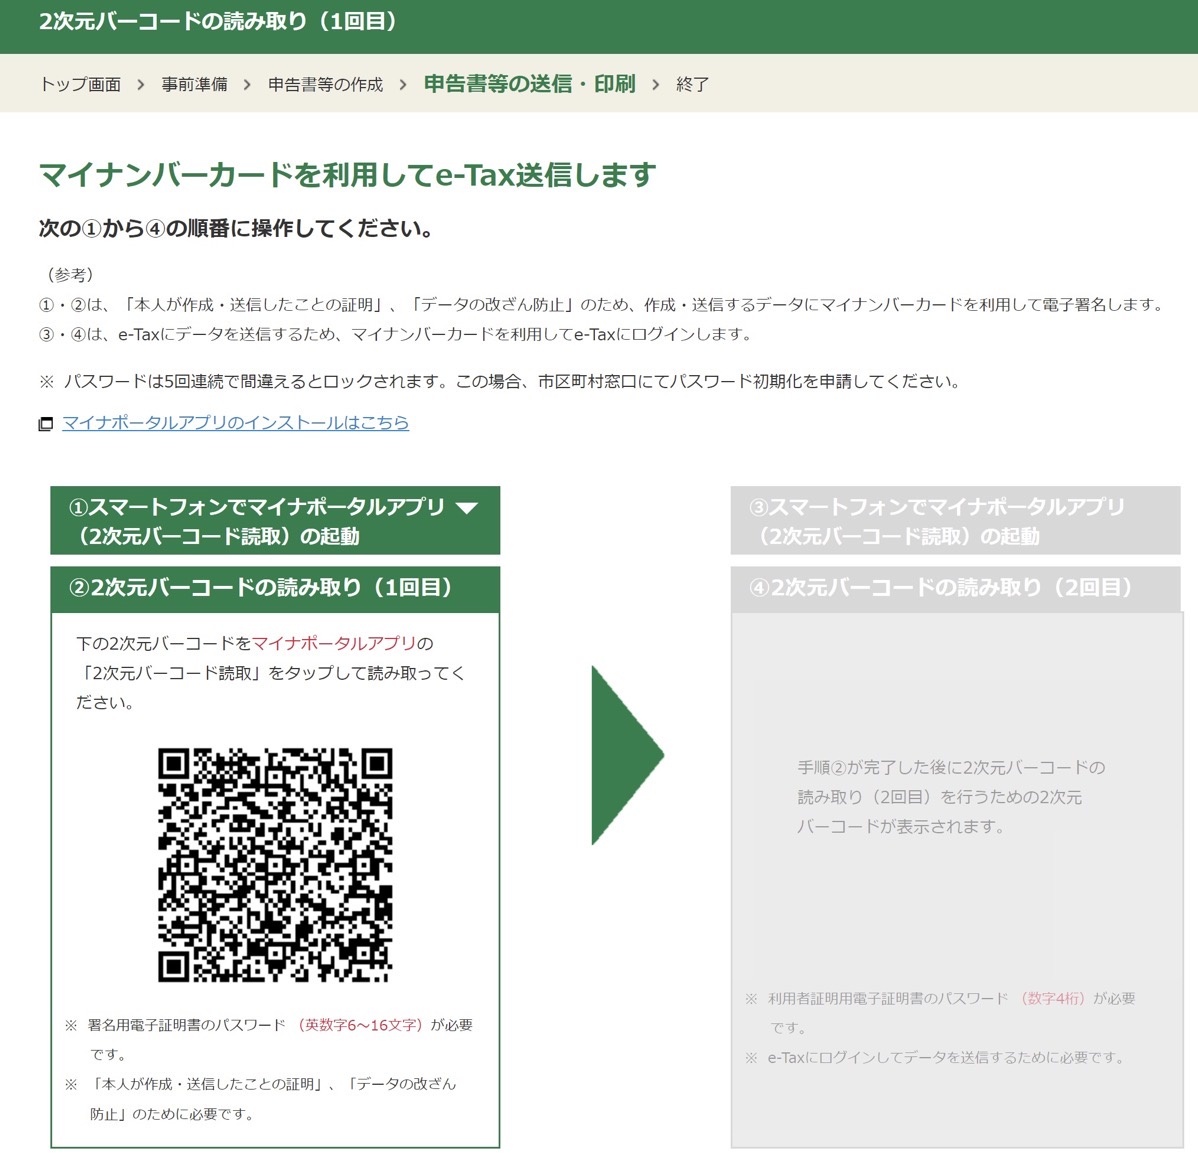Viewport: 1198px width, 1160px height.
Task: Click the green page title 2次元バーコードの読み取り（1回目）
Action: click(x=219, y=21)
